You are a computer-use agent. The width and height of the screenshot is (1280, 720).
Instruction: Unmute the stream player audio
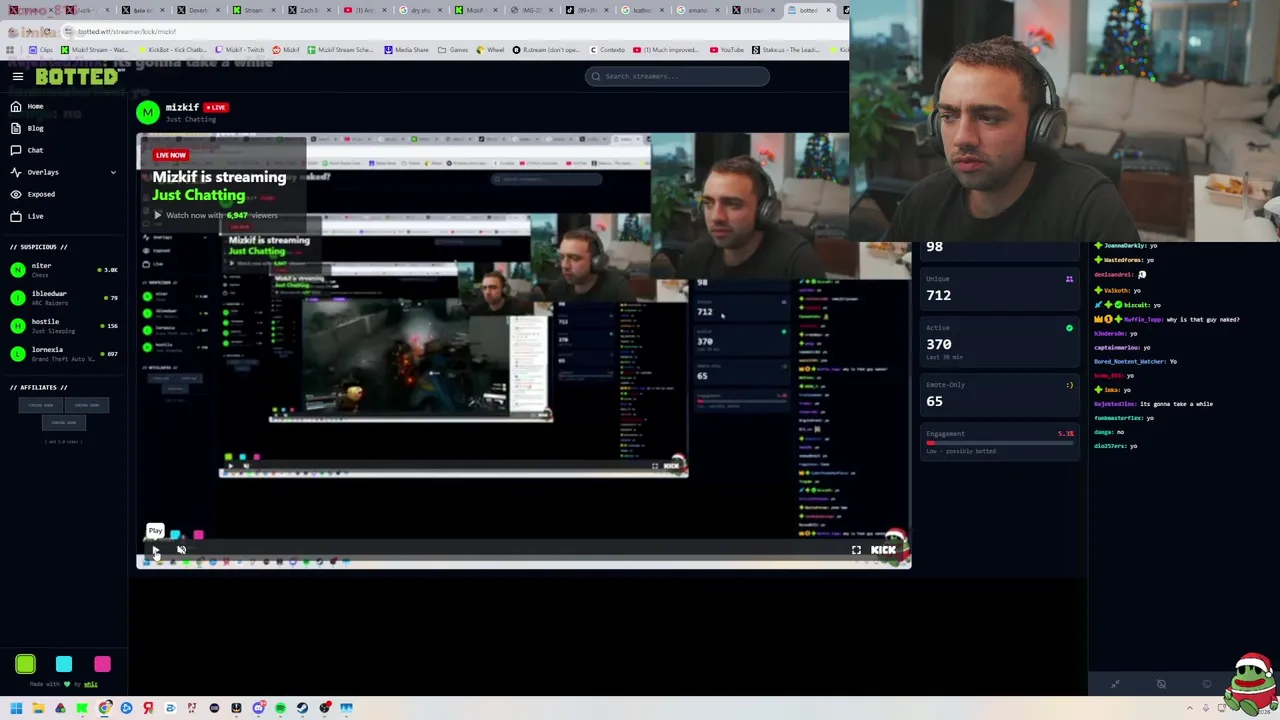pyautogui.click(x=181, y=550)
